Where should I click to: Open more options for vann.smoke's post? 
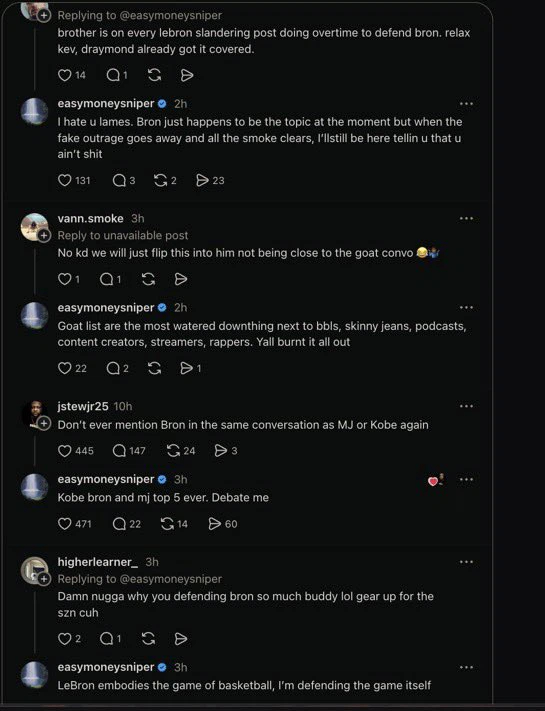pyautogui.click(x=466, y=219)
